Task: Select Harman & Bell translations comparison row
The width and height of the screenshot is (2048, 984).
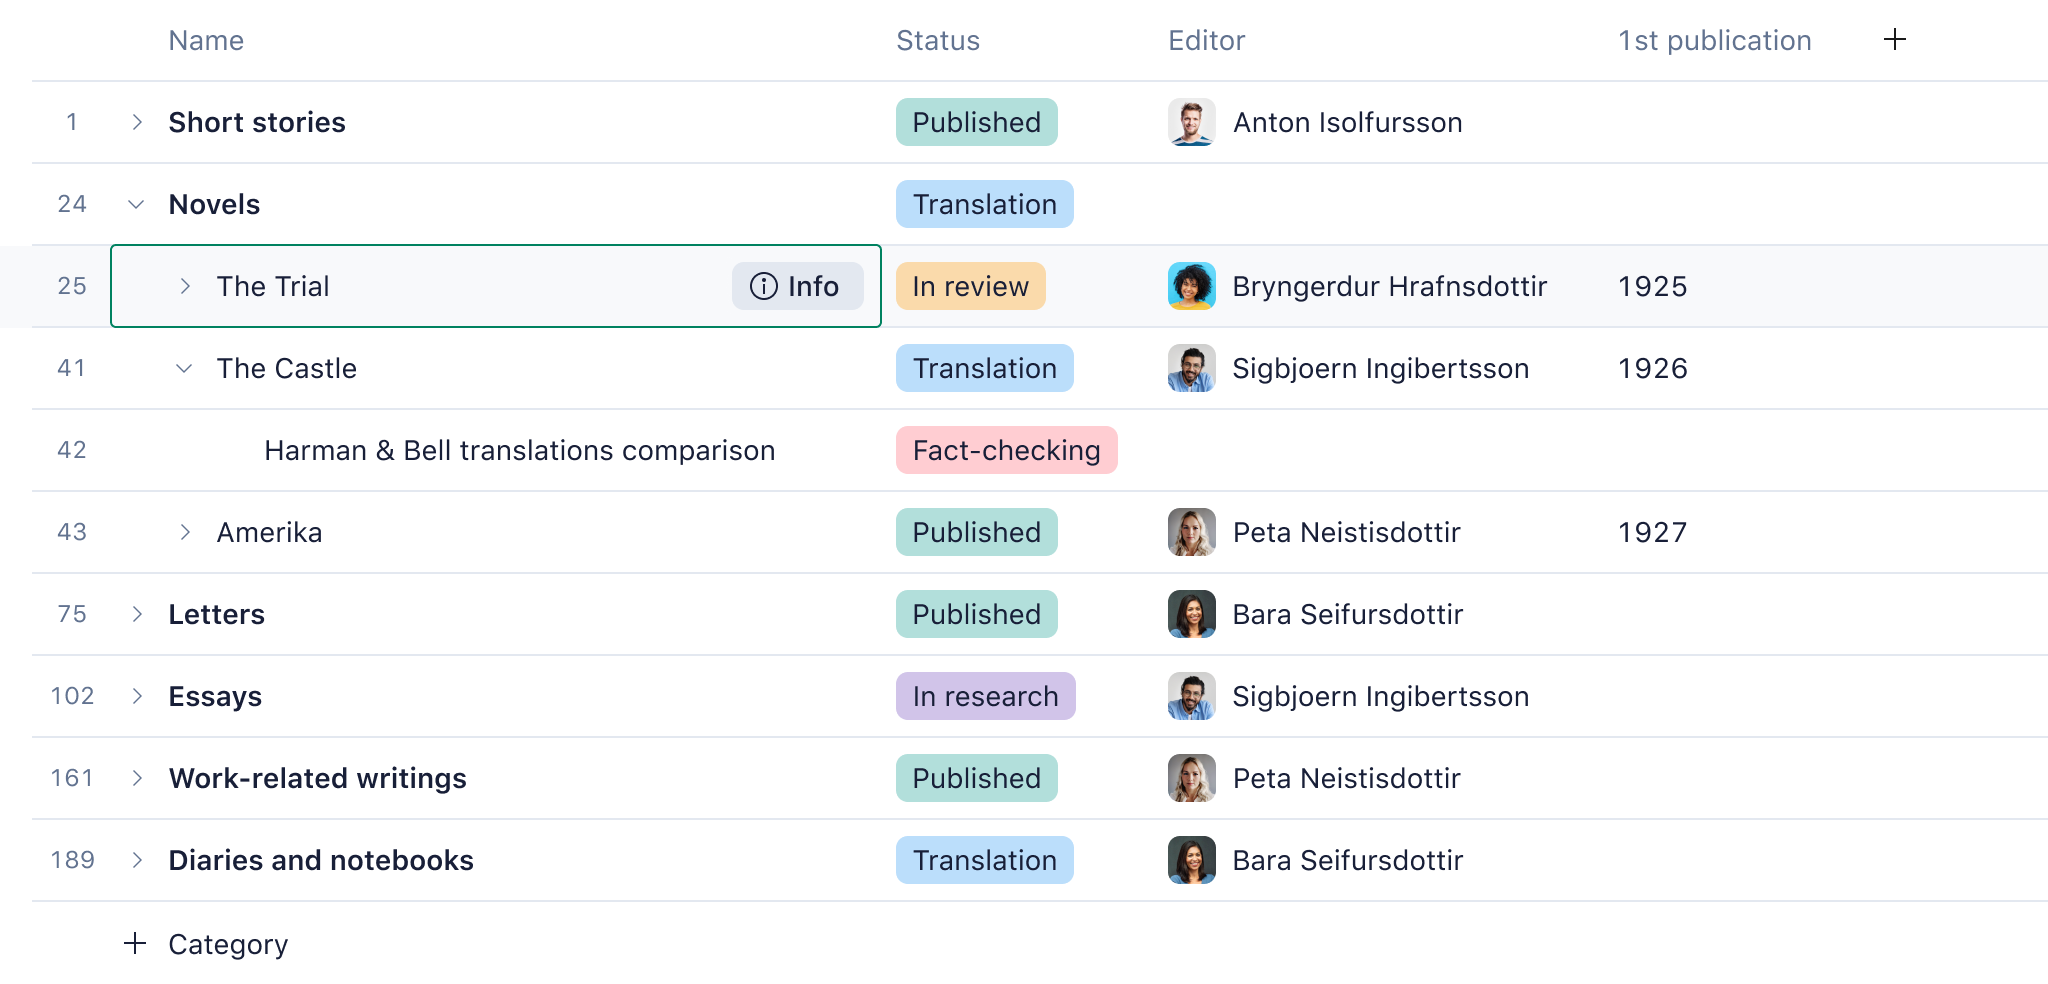Action: [x=1040, y=450]
